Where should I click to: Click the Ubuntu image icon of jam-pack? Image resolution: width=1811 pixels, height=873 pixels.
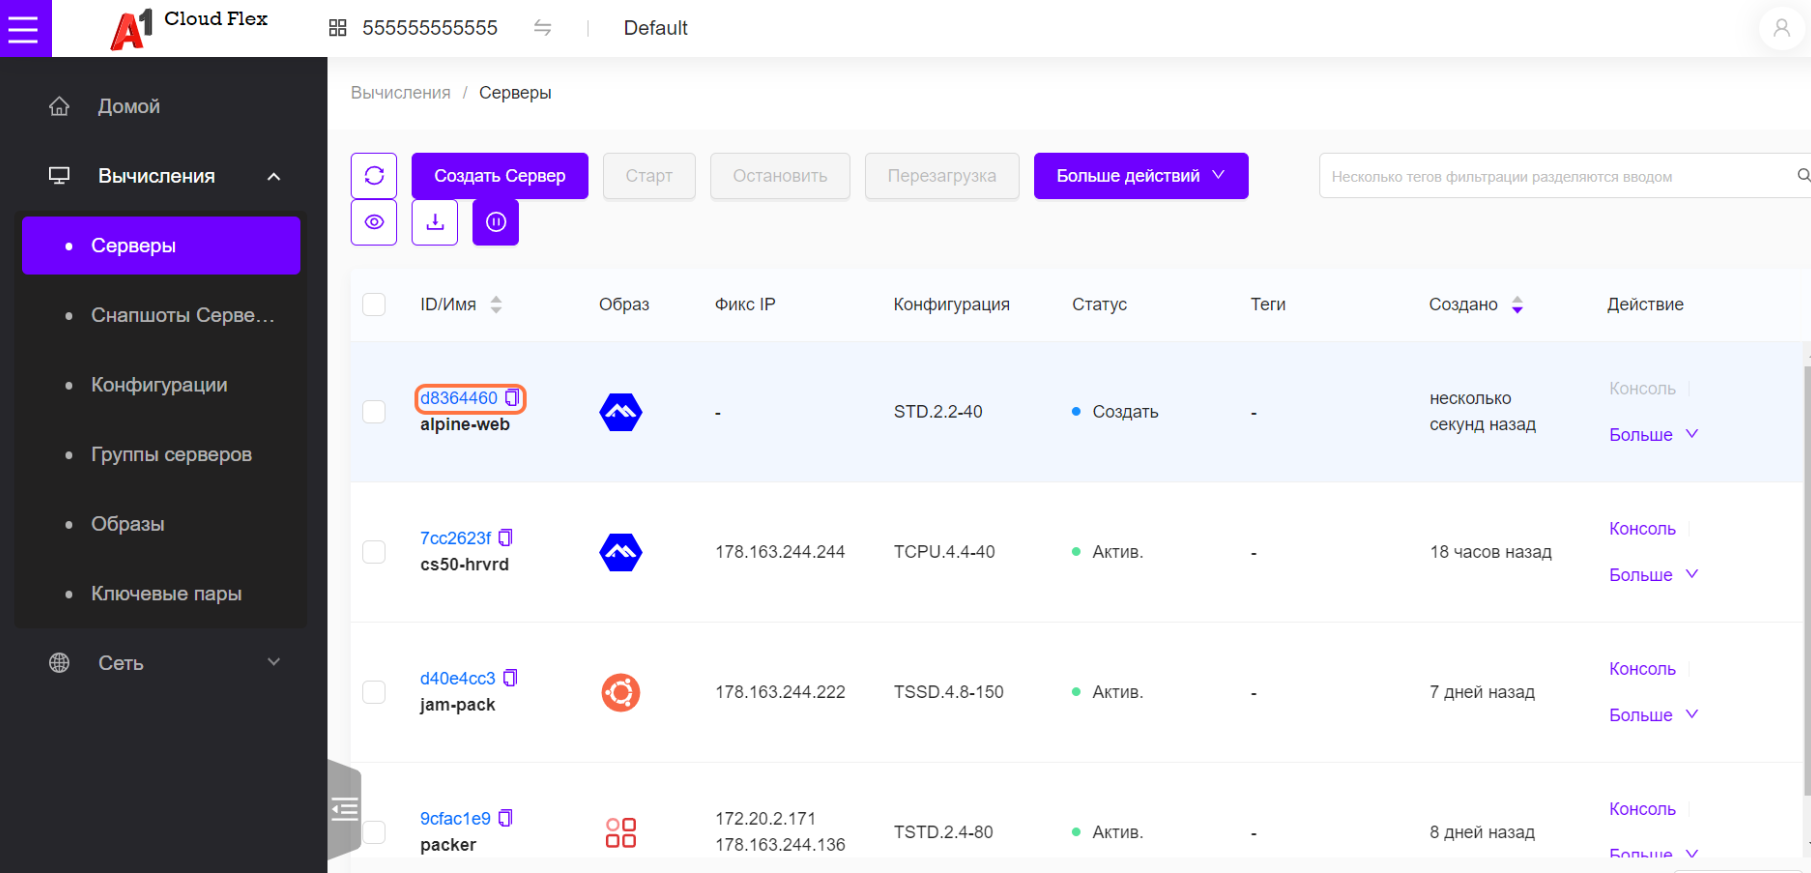click(621, 692)
